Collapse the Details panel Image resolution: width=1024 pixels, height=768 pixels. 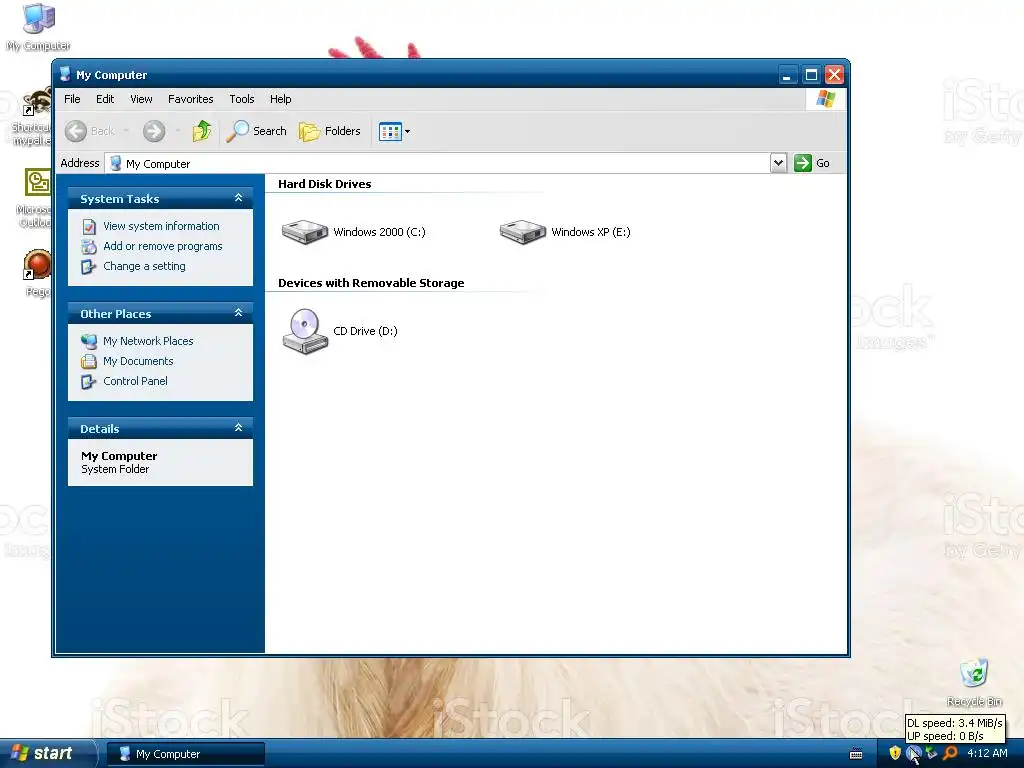tap(238, 428)
